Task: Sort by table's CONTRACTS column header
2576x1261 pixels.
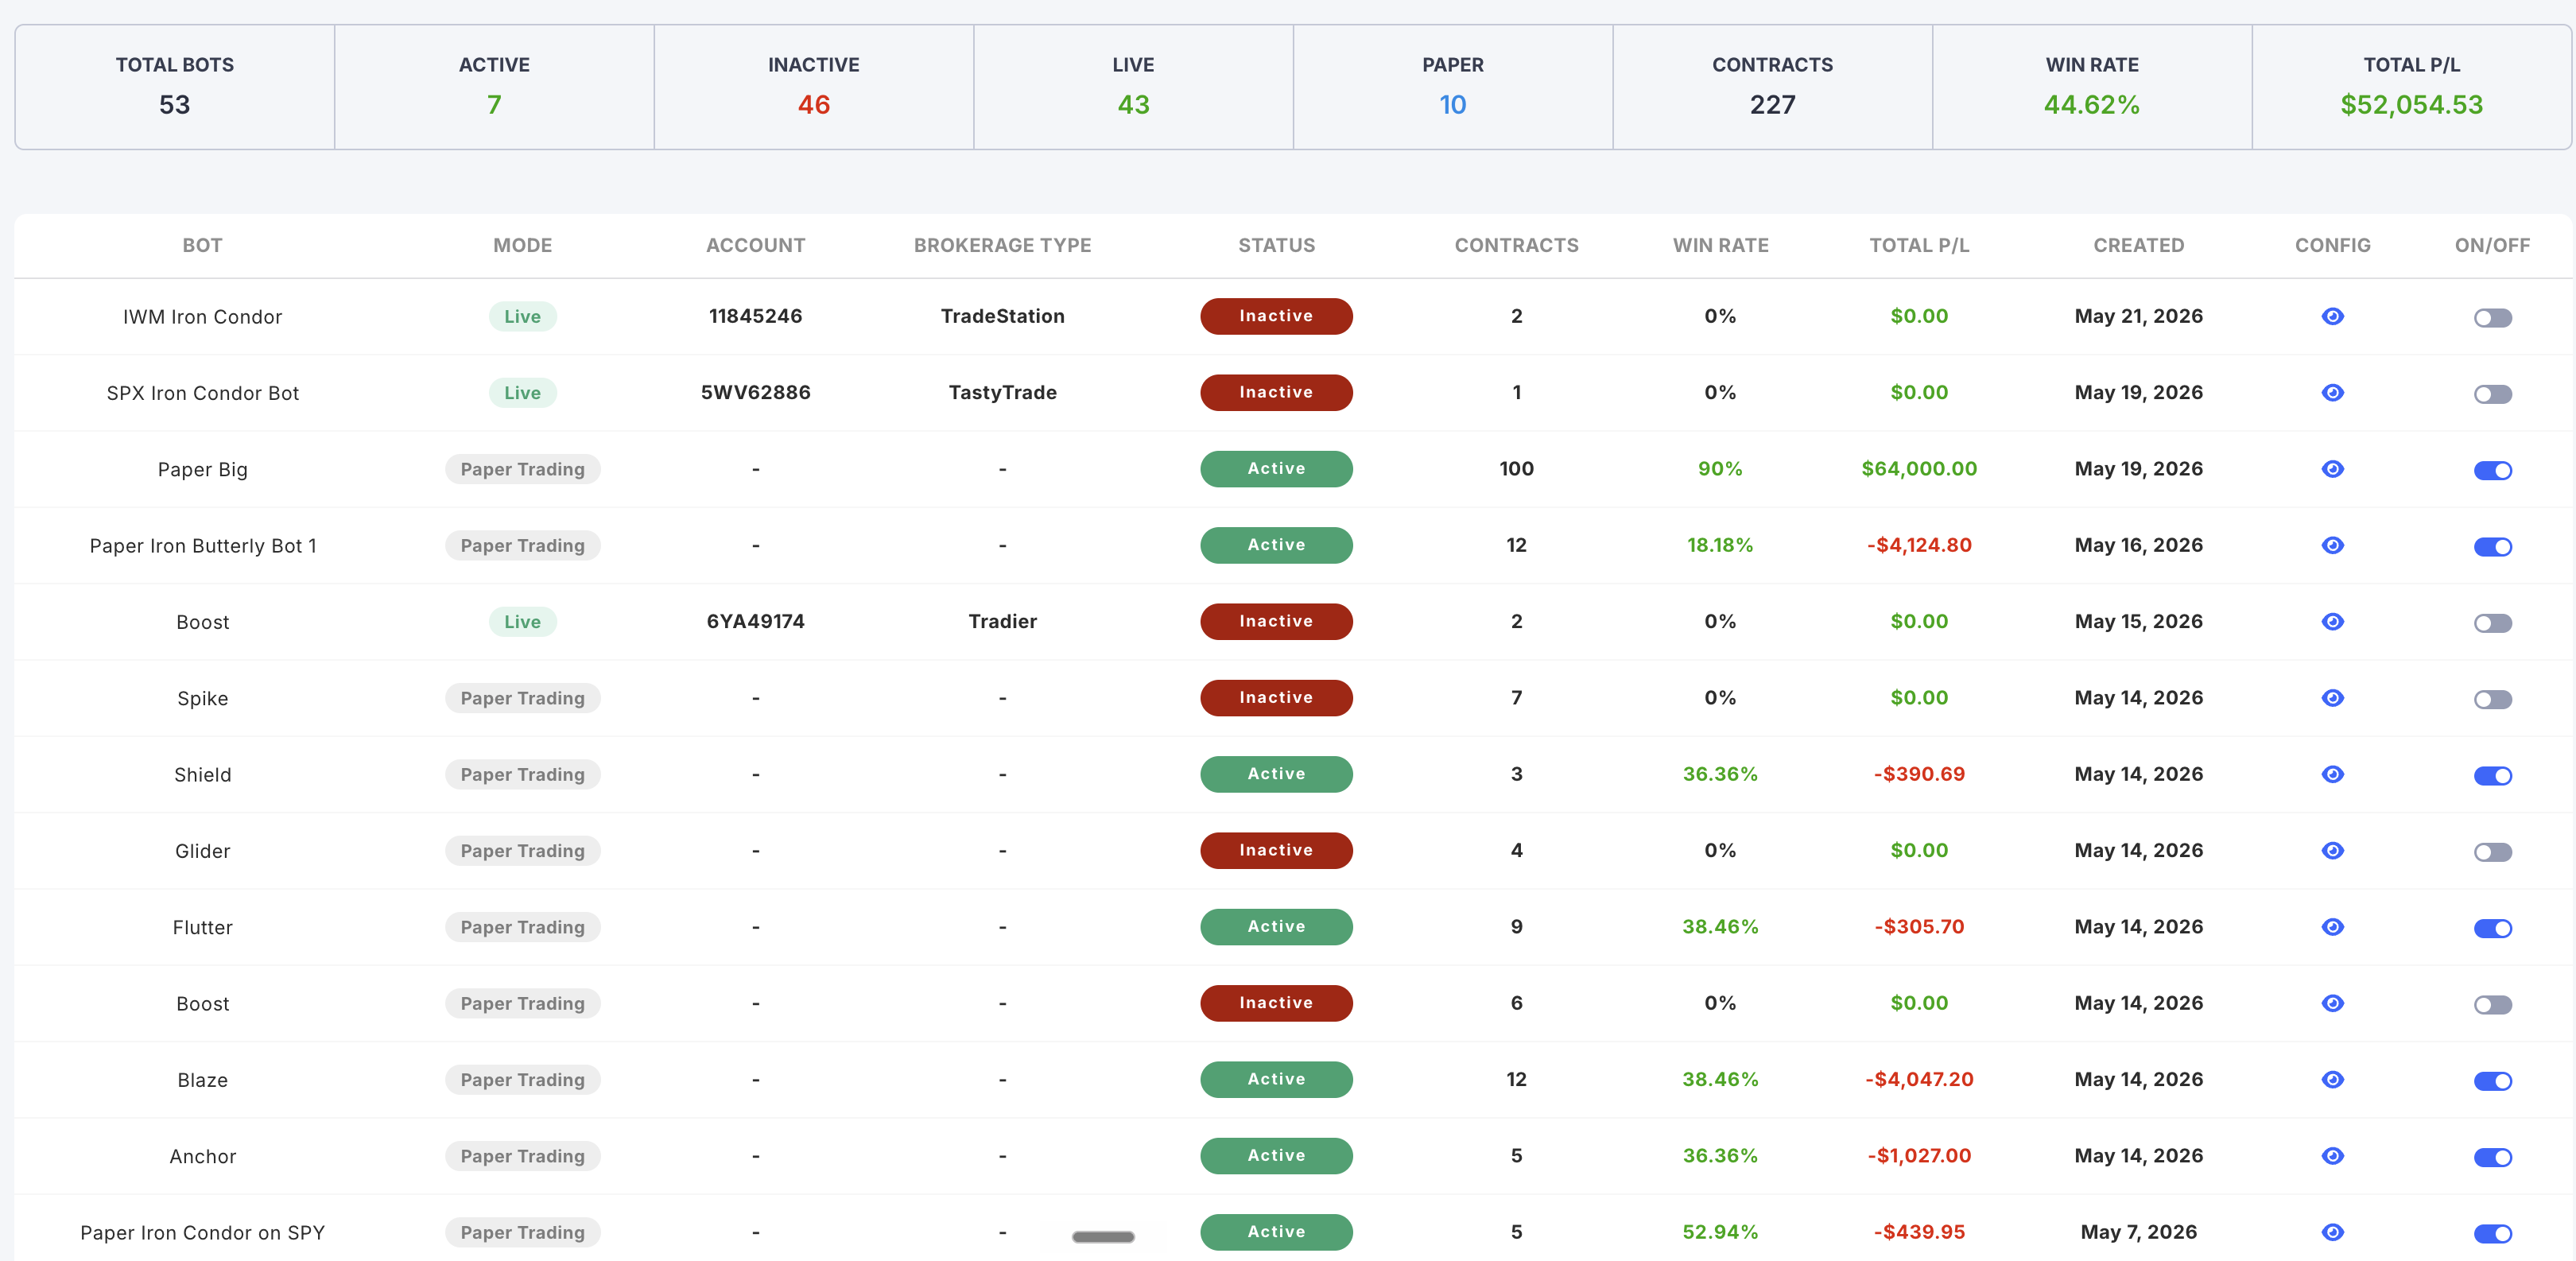Action: click(x=1516, y=245)
